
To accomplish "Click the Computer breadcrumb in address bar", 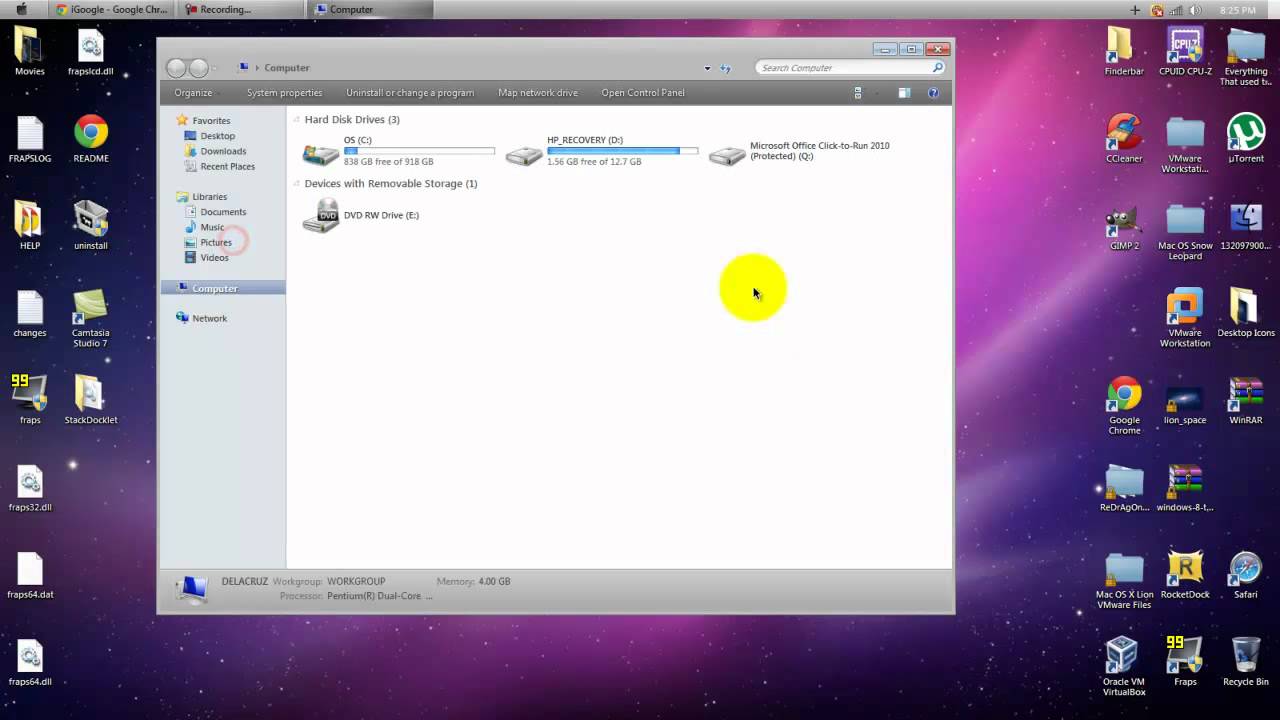I will tap(287, 68).
